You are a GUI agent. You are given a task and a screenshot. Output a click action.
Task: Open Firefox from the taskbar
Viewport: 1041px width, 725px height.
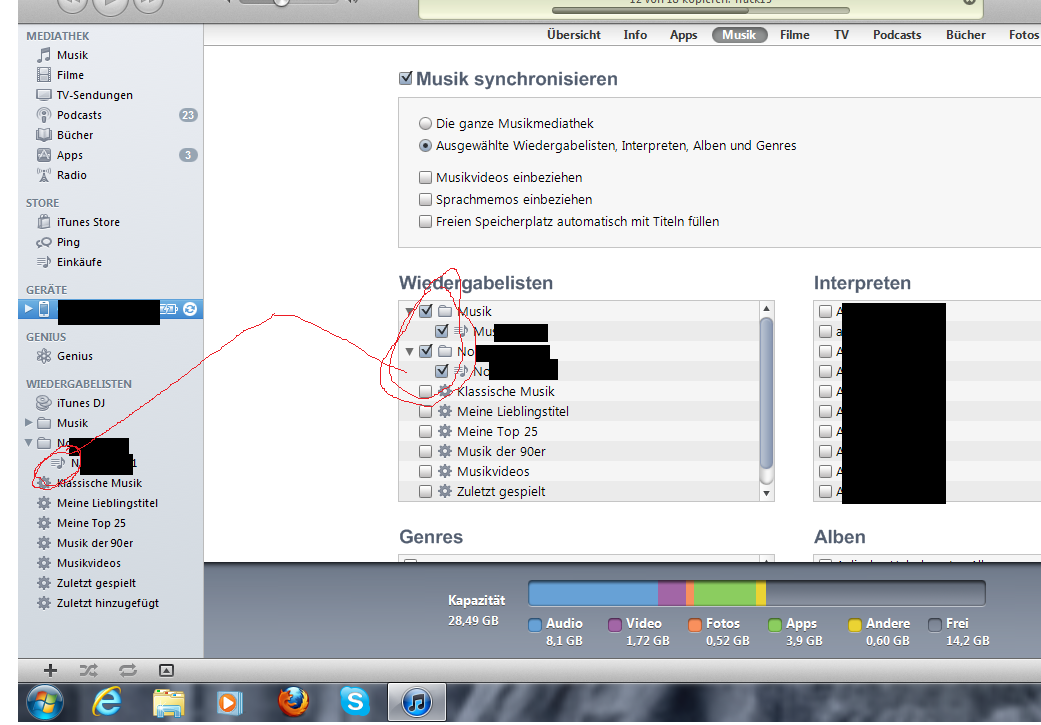[291, 702]
